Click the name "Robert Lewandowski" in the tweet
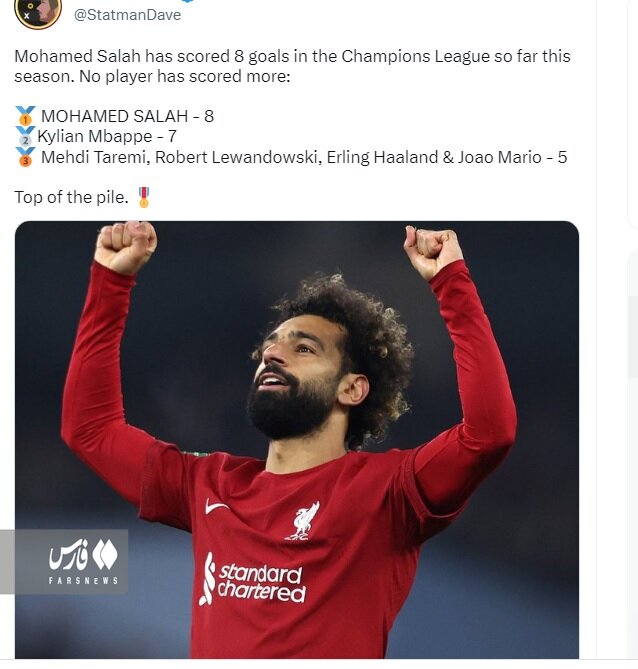The height and width of the screenshot is (669, 638). pyautogui.click(x=237, y=157)
